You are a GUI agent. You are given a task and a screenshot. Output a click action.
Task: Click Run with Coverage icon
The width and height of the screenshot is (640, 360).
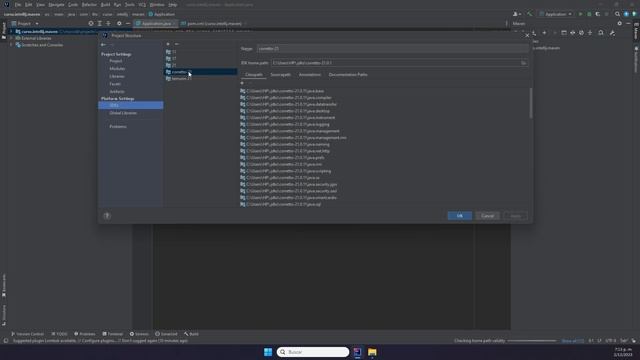(x=598, y=14)
